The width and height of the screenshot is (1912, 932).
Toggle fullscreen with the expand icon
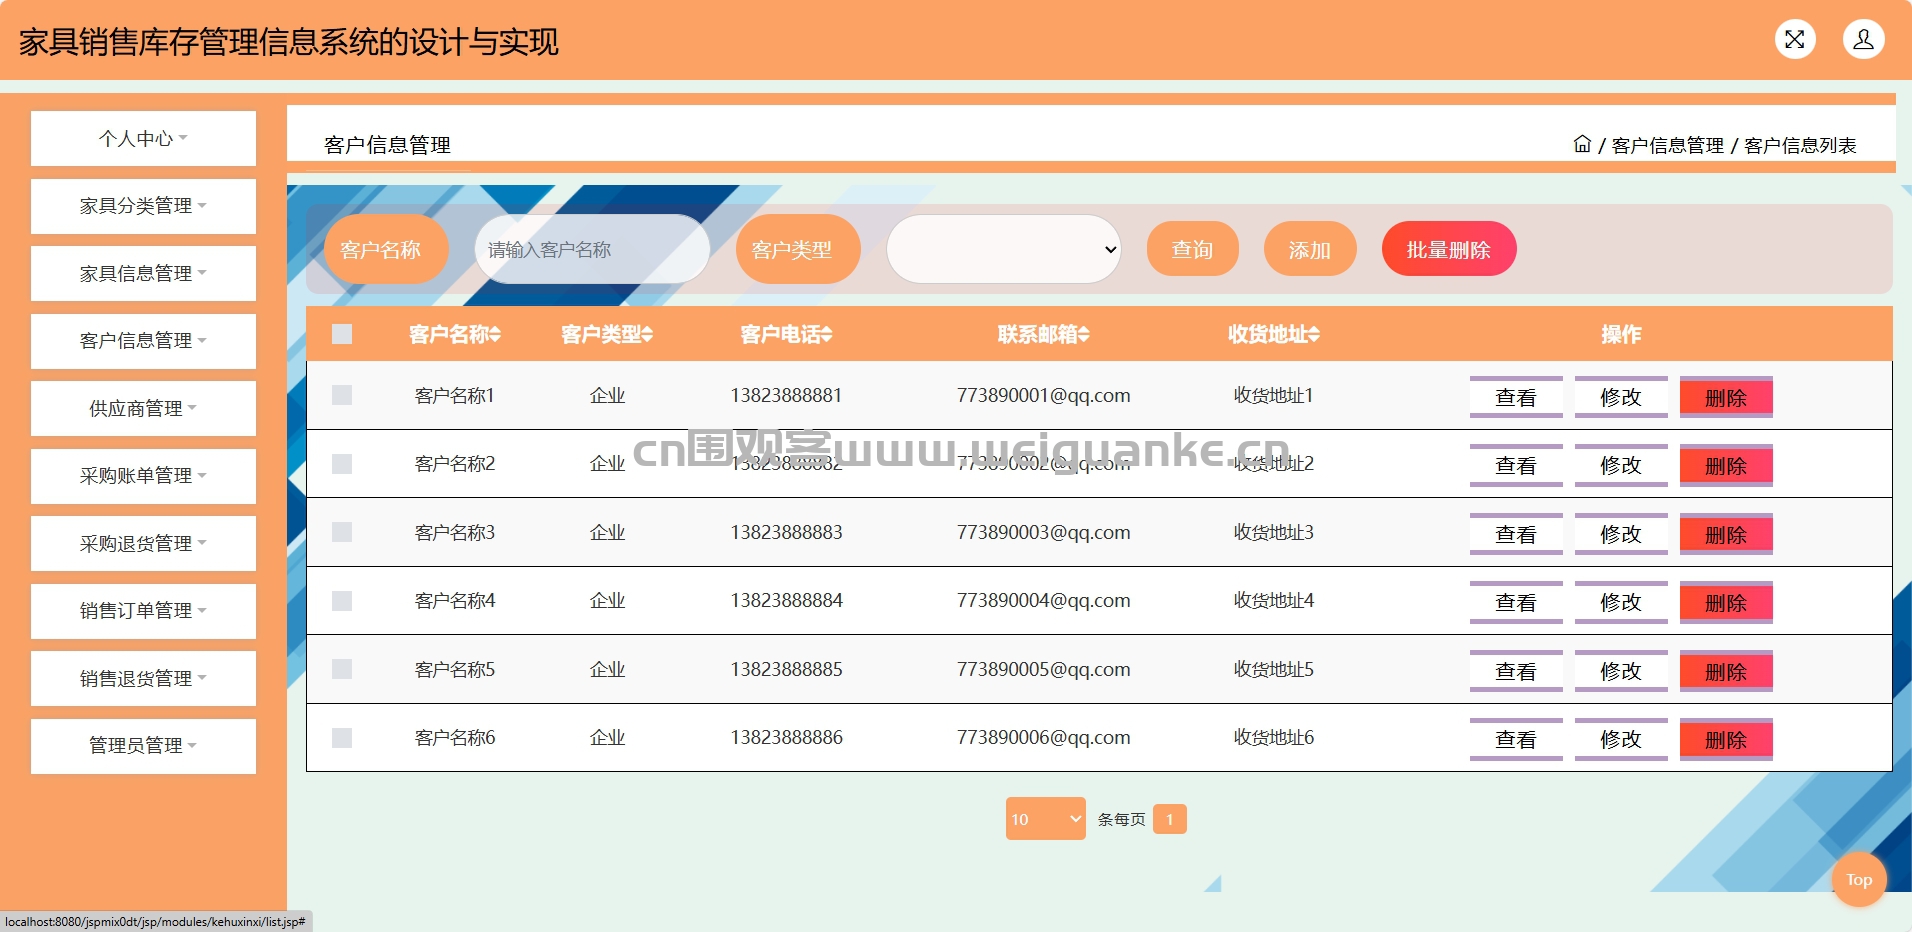tap(1795, 39)
